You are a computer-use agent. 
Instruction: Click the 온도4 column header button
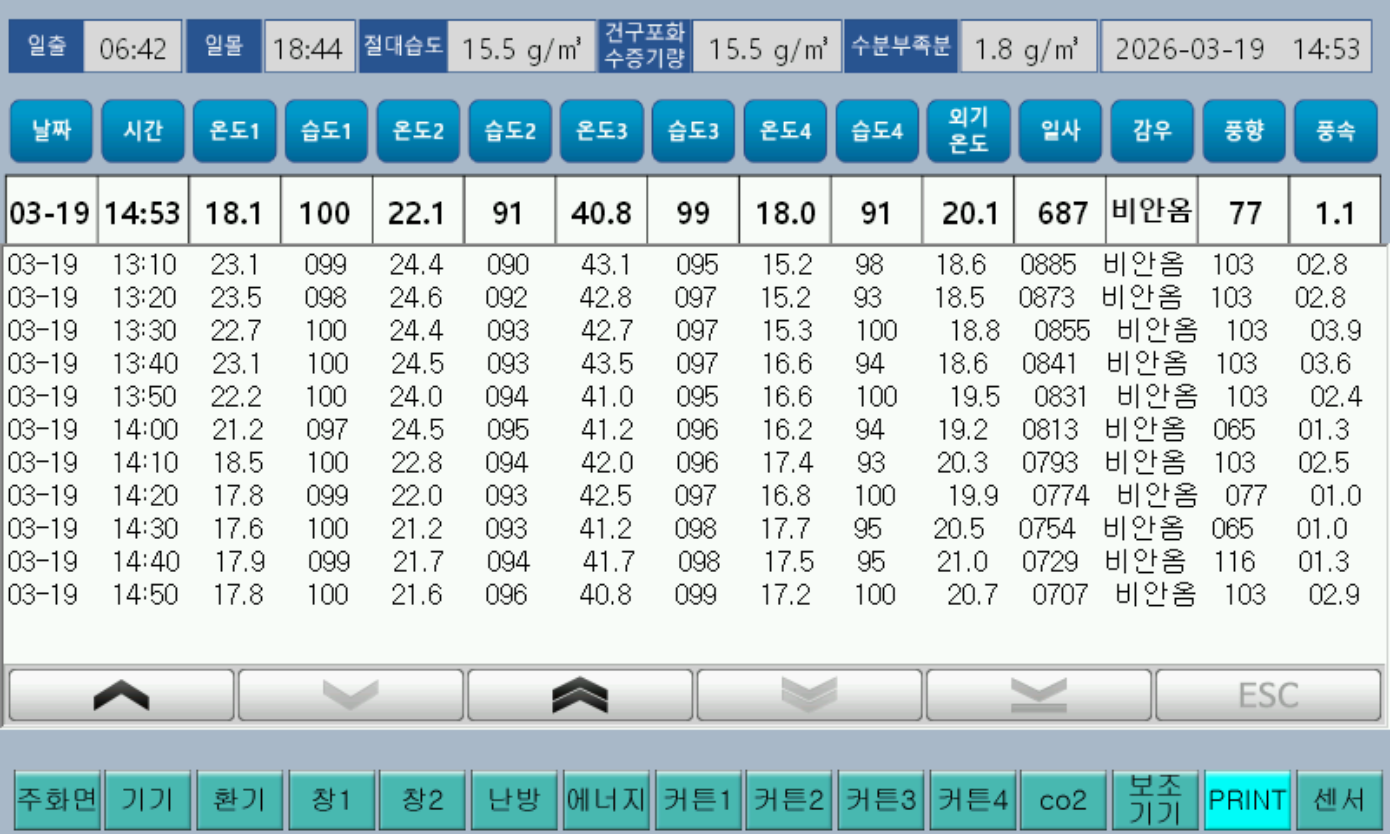tap(785, 131)
